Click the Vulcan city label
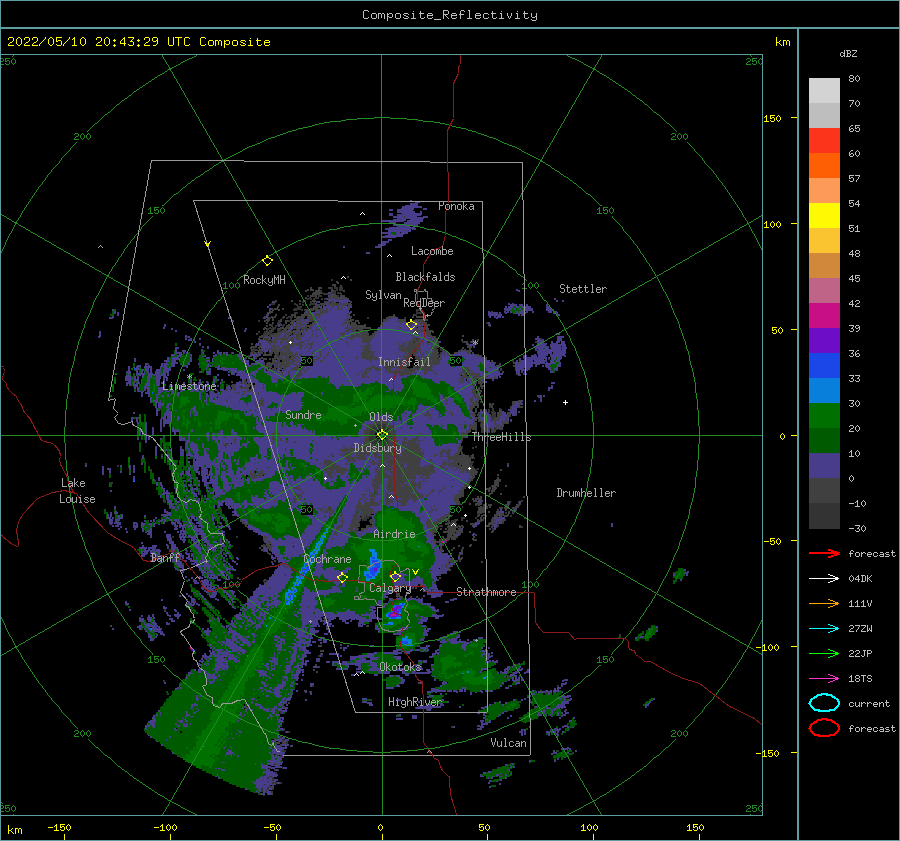 pyautogui.click(x=509, y=743)
